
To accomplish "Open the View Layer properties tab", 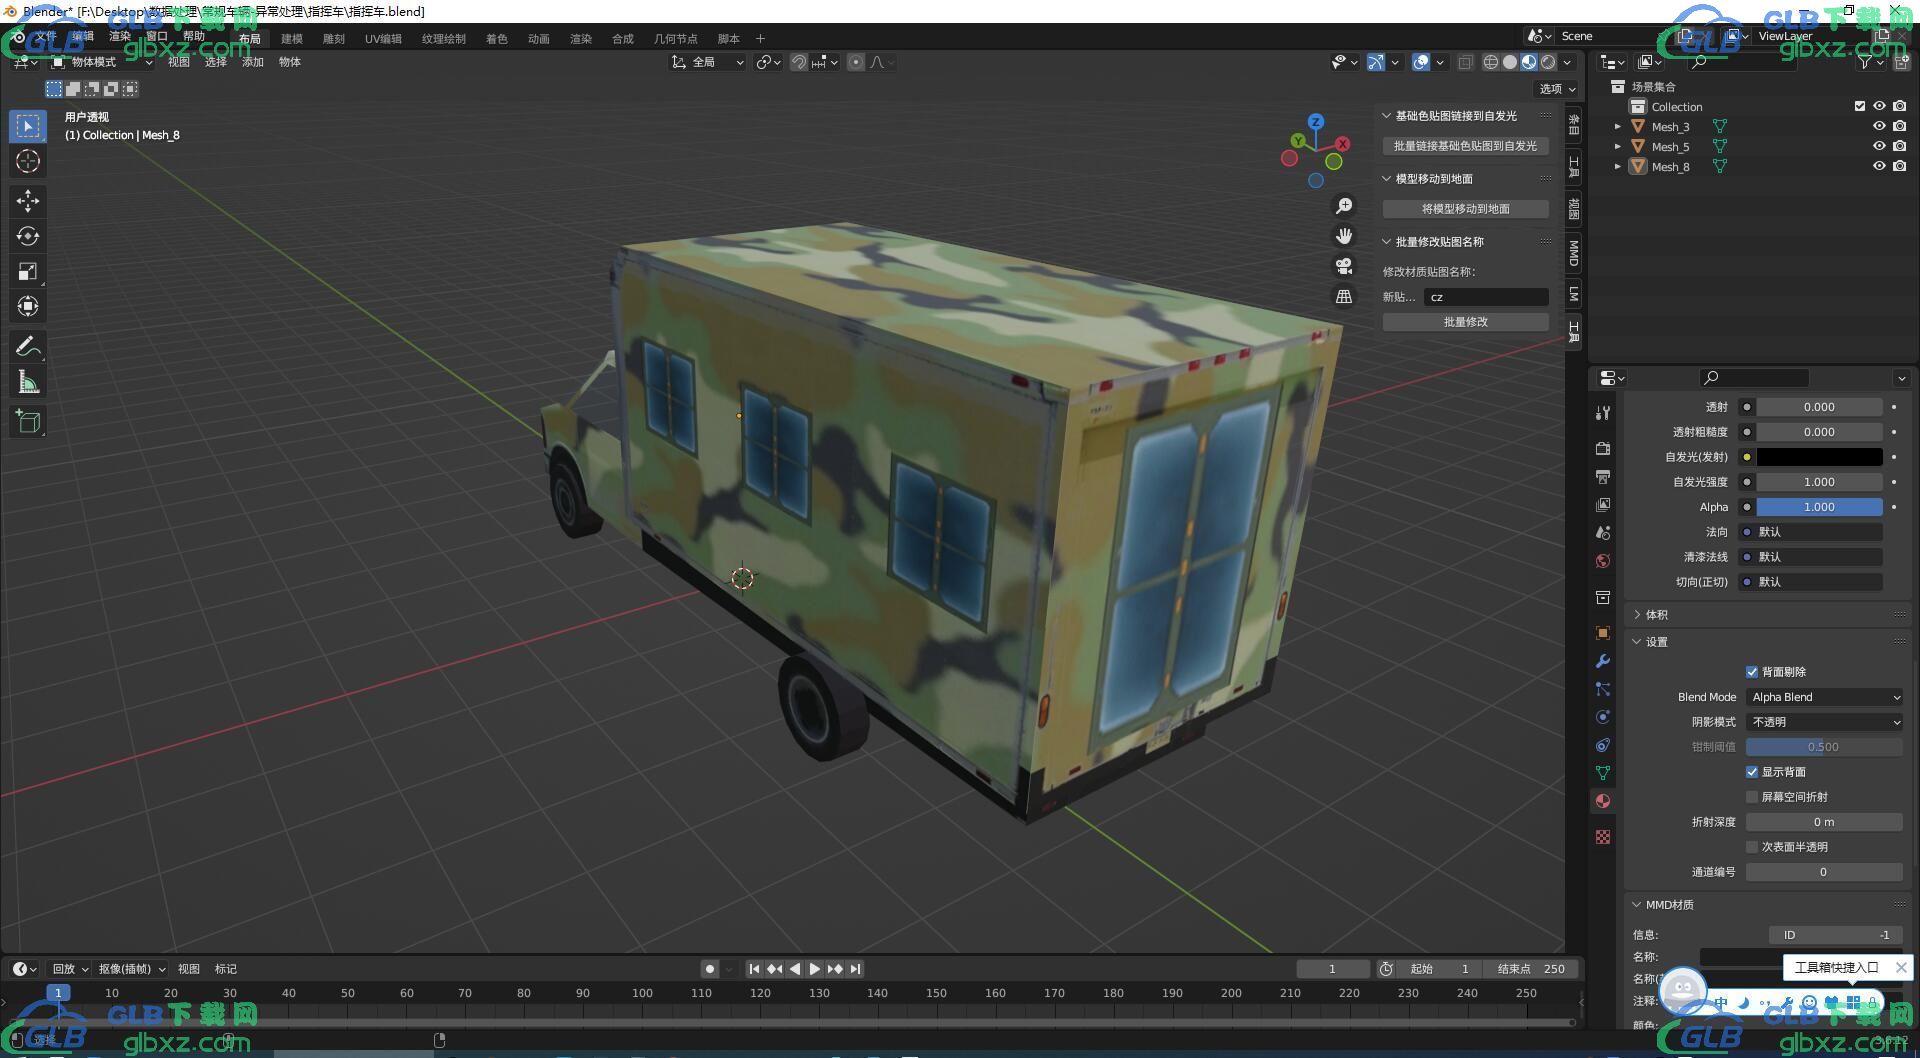I will click(1603, 505).
